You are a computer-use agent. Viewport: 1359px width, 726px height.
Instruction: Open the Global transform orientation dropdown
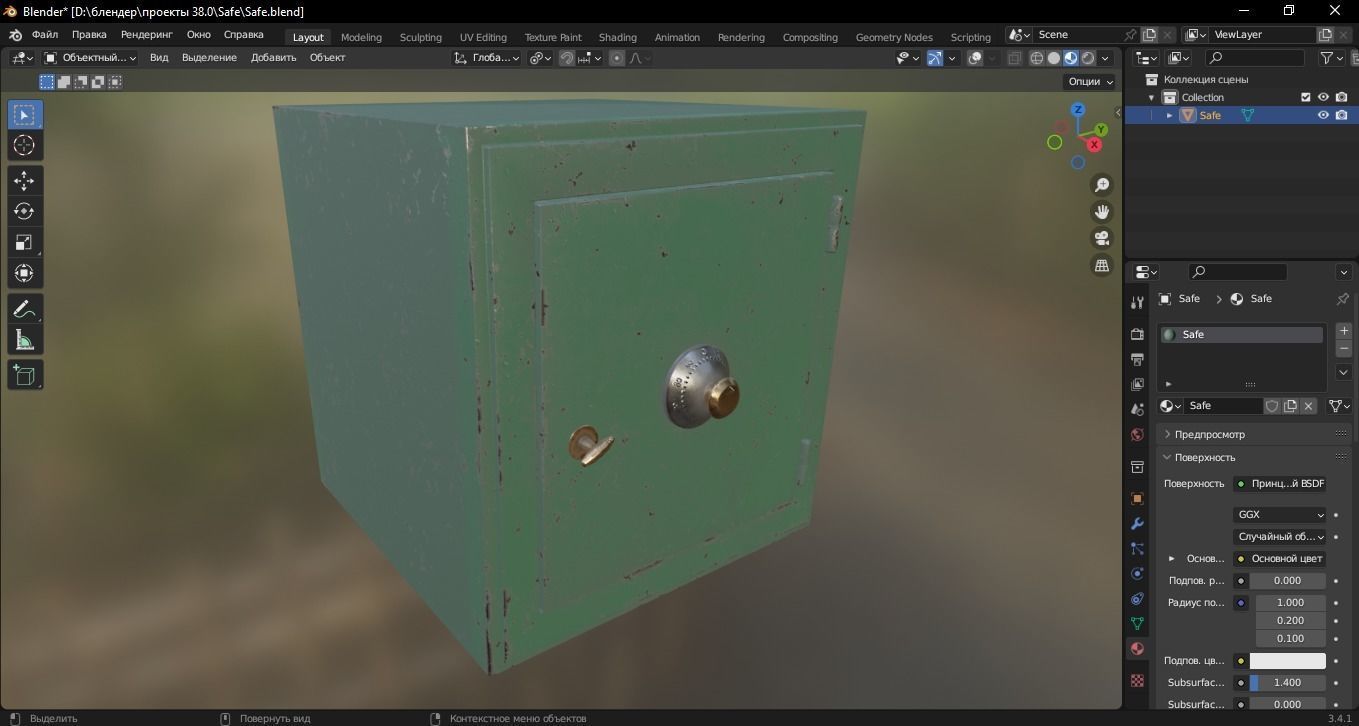tap(486, 58)
